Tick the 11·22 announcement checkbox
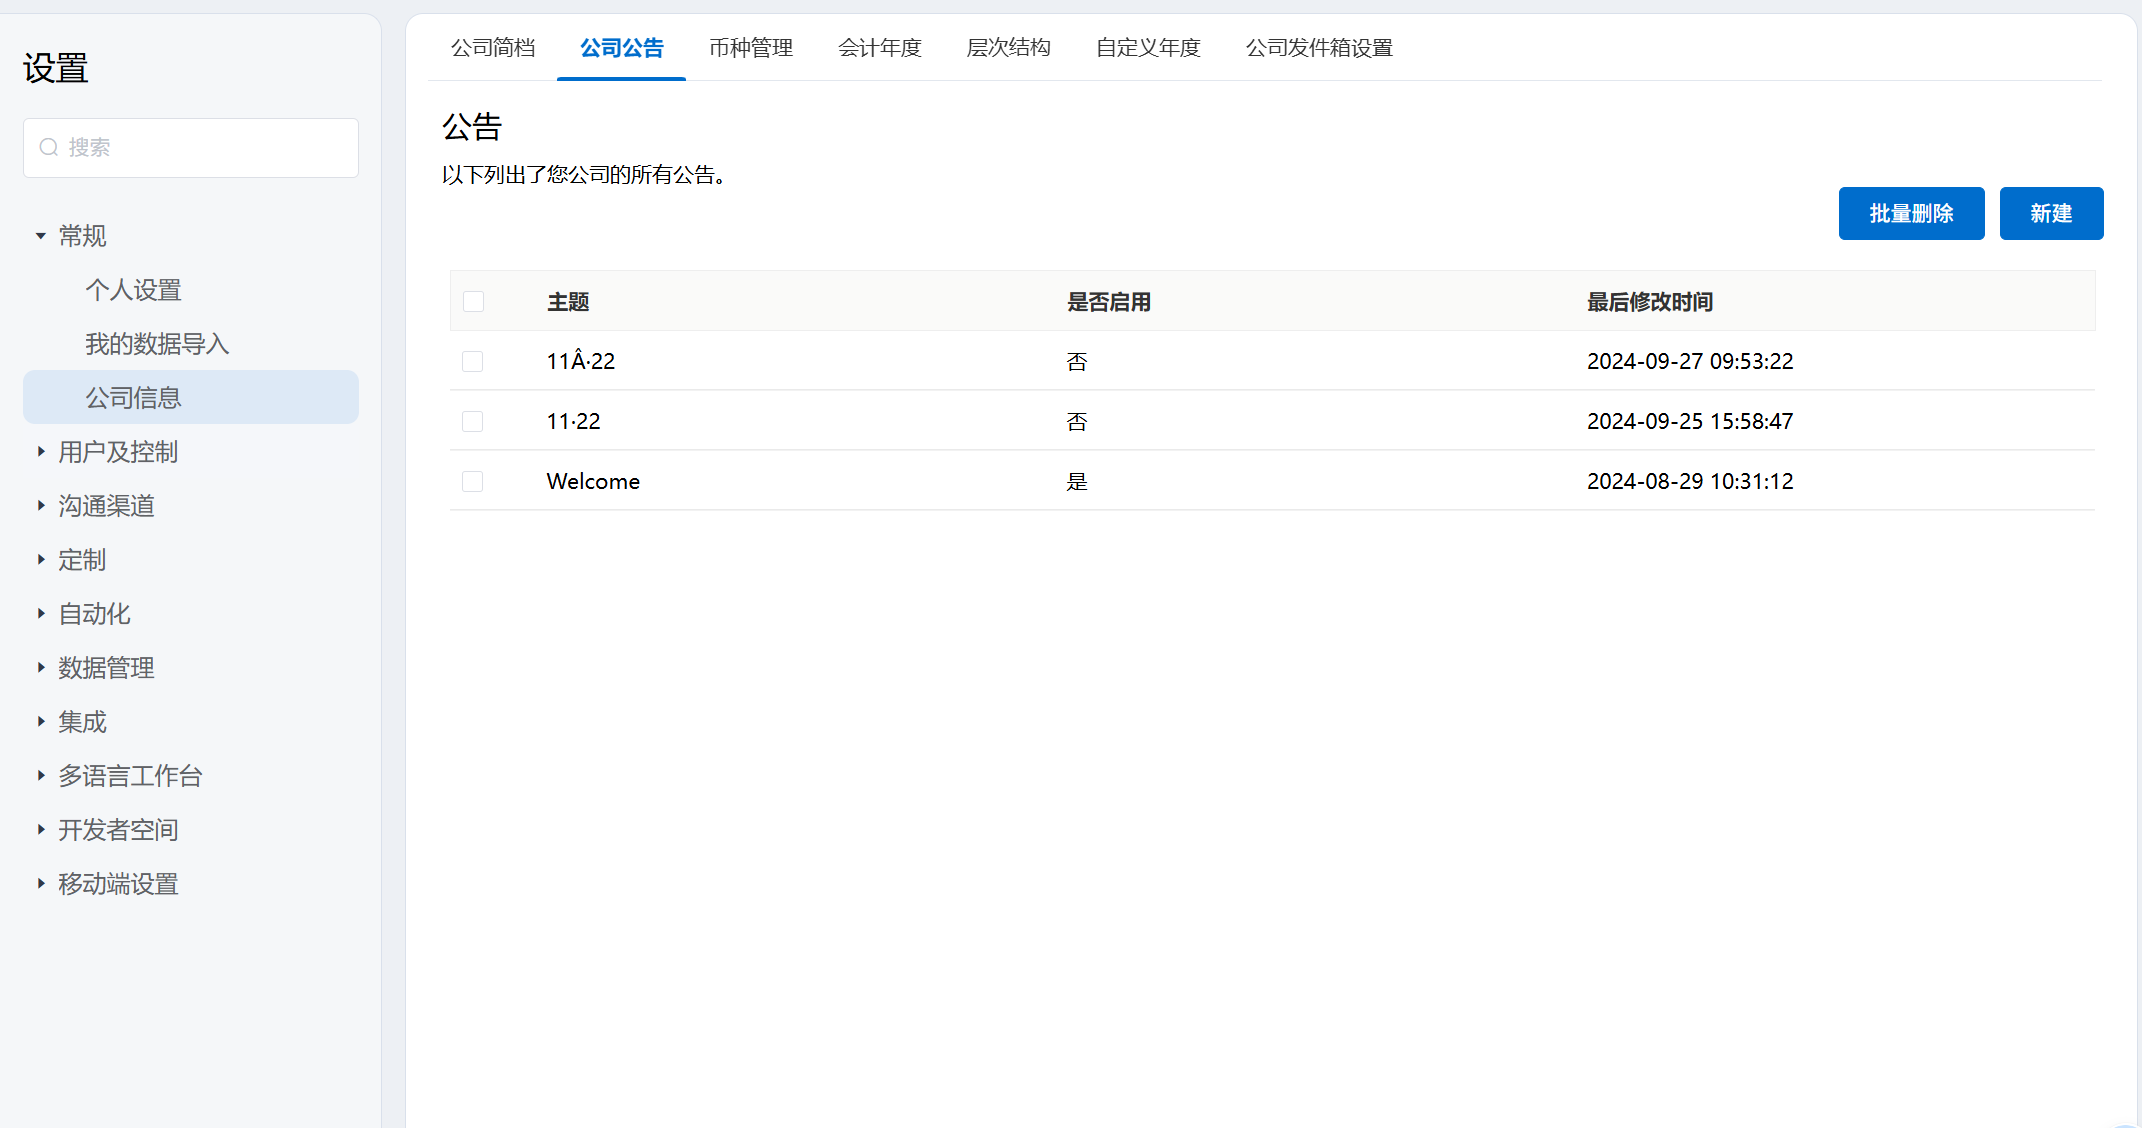Image resolution: width=2142 pixels, height=1128 pixels. (x=473, y=422)
